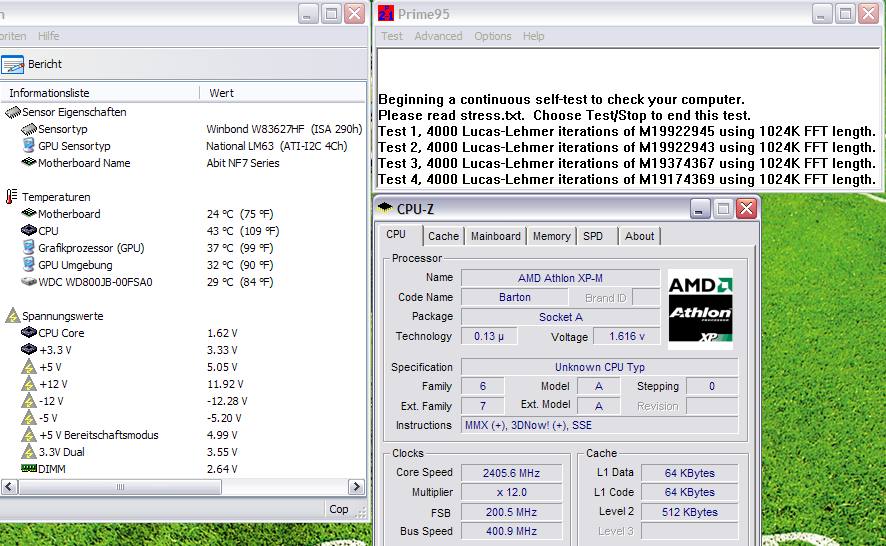This screenshot has height=546, width=886.
Task: Click the CPU temperature value 43 °C
Action: pos(243,231)
